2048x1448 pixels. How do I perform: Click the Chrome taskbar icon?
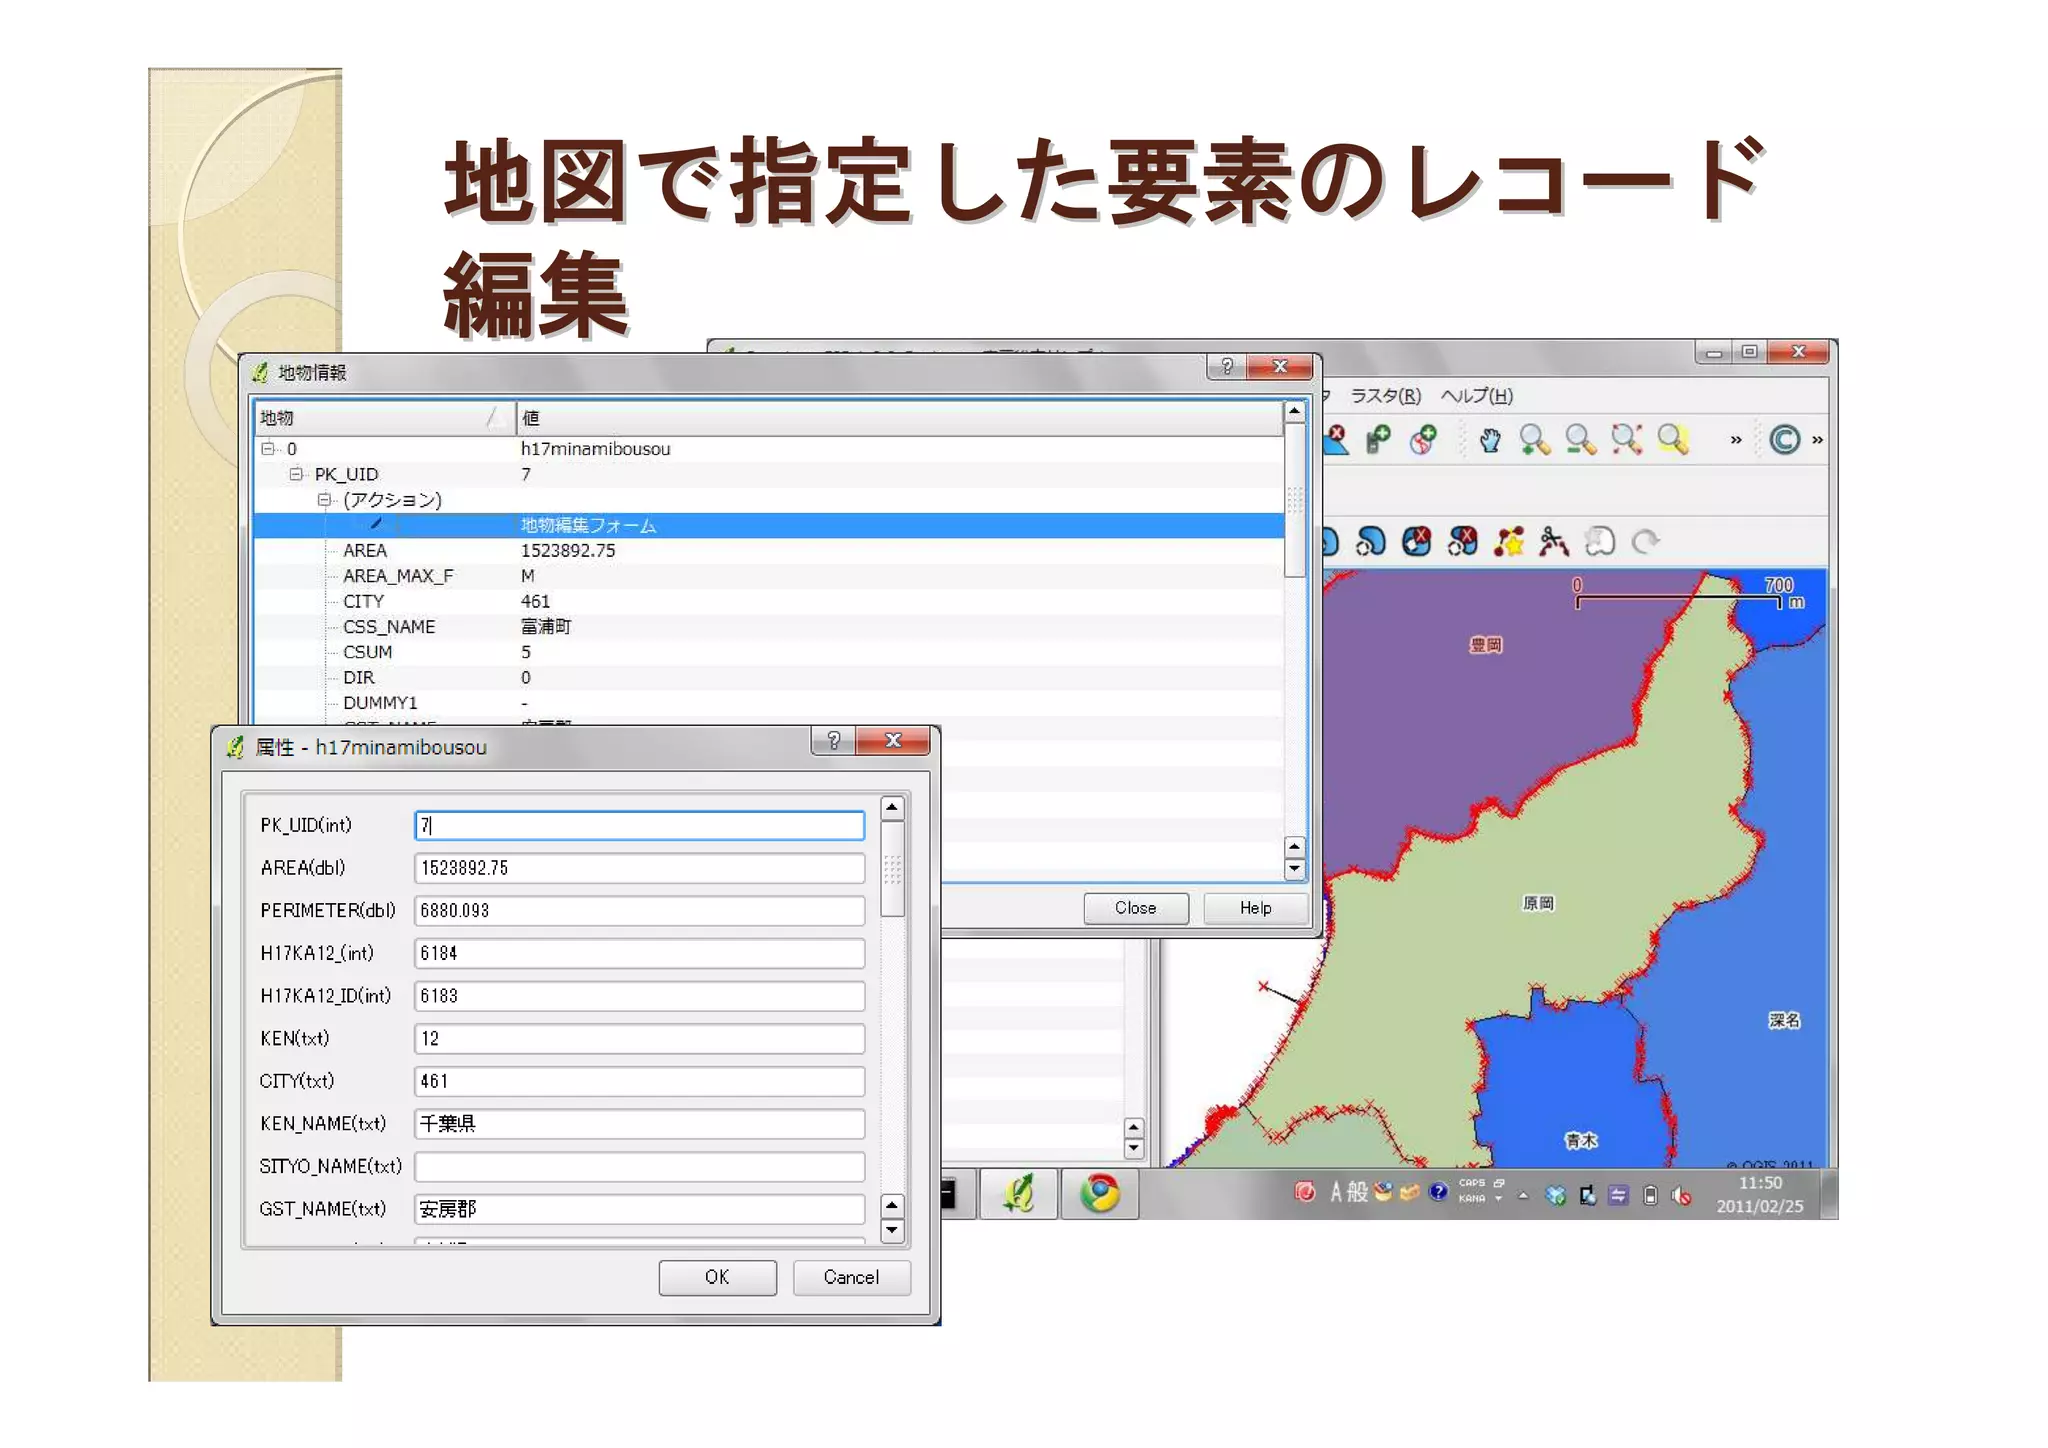pos(1099,1194)
